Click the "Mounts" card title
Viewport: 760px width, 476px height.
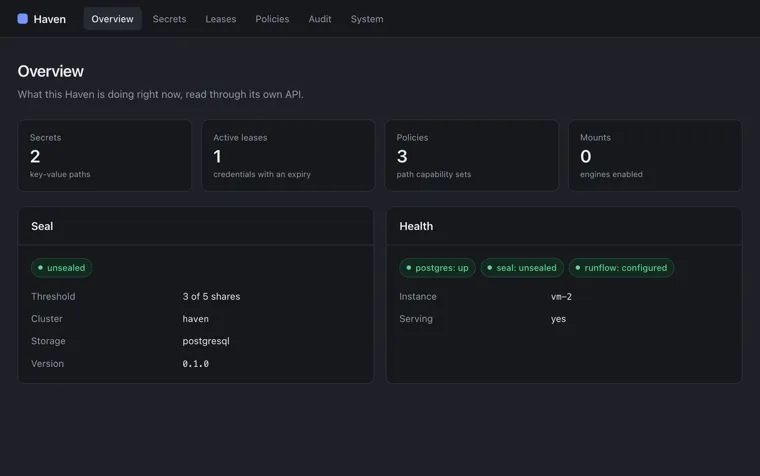pos(595,138)
